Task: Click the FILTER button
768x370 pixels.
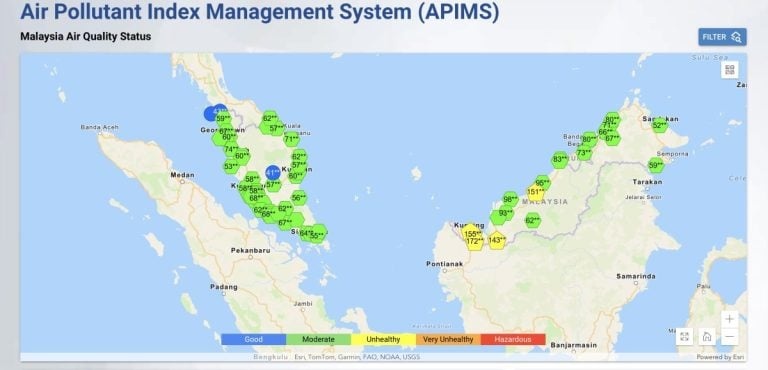Action: click(722, 37)
